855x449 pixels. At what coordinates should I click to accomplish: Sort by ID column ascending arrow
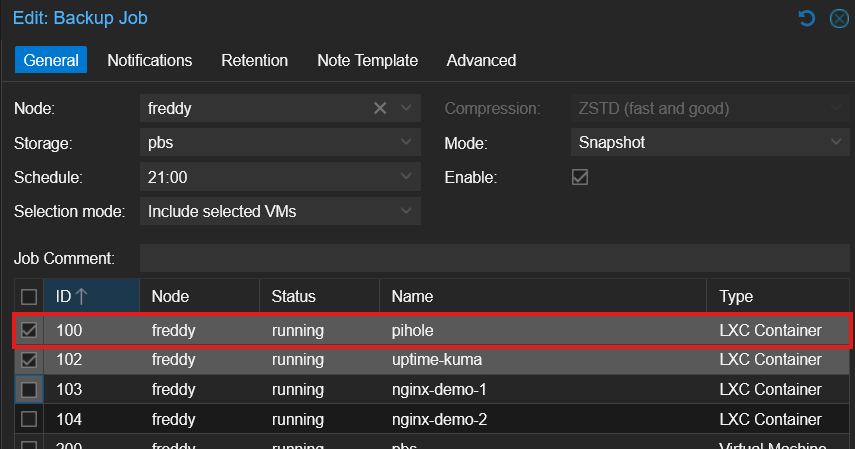coord(81,296)
